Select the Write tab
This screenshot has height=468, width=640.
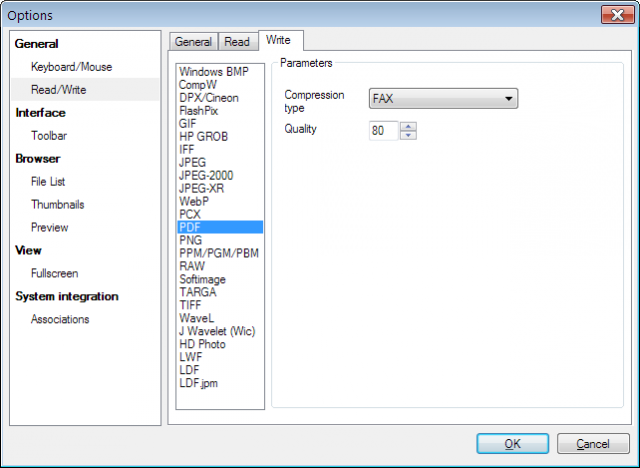(x=280, y=40)
